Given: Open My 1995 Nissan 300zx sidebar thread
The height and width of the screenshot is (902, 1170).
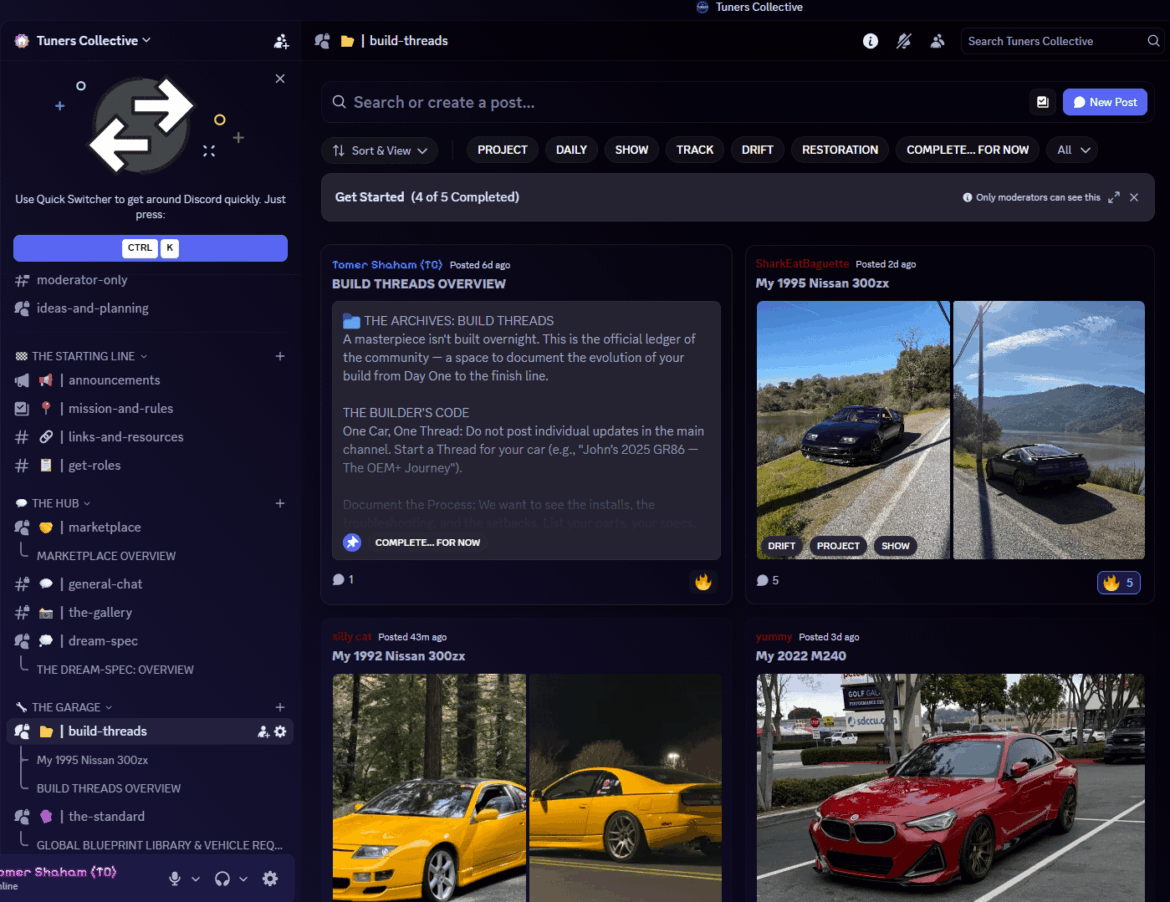Looking at the screenshot, I should click(x=93, y=760).
